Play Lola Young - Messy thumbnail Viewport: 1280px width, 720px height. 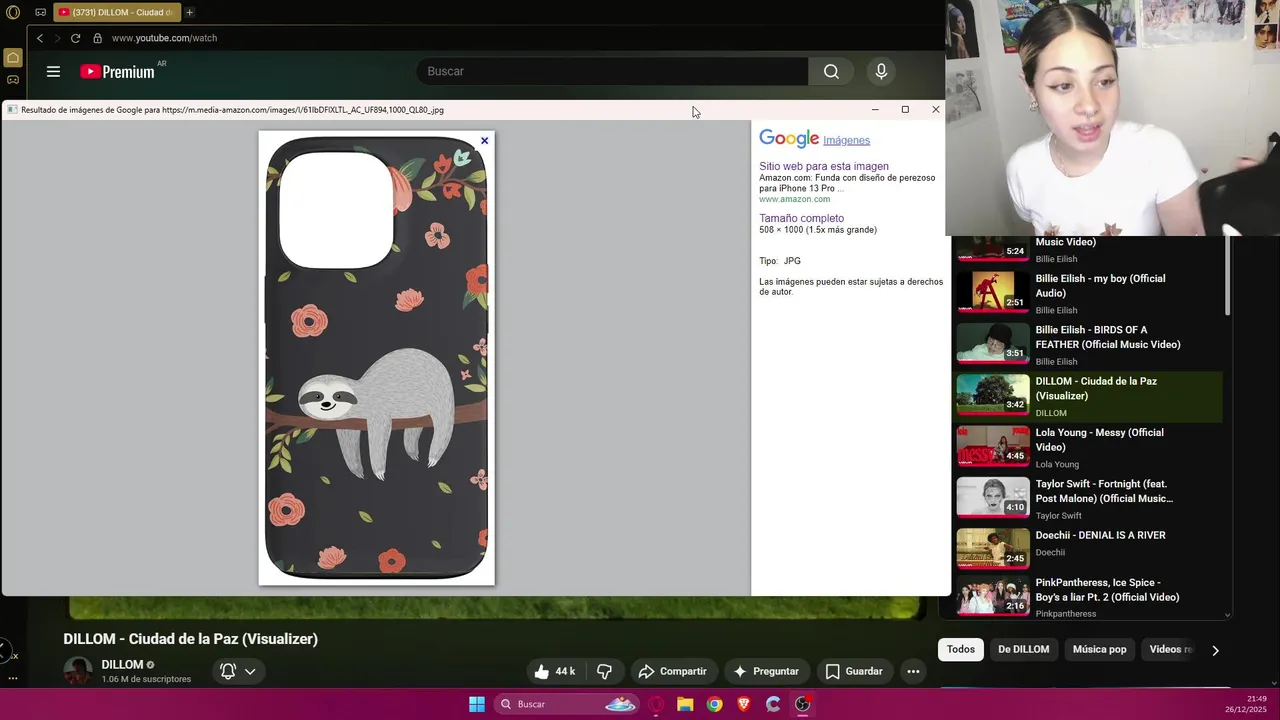coord(993,446)
